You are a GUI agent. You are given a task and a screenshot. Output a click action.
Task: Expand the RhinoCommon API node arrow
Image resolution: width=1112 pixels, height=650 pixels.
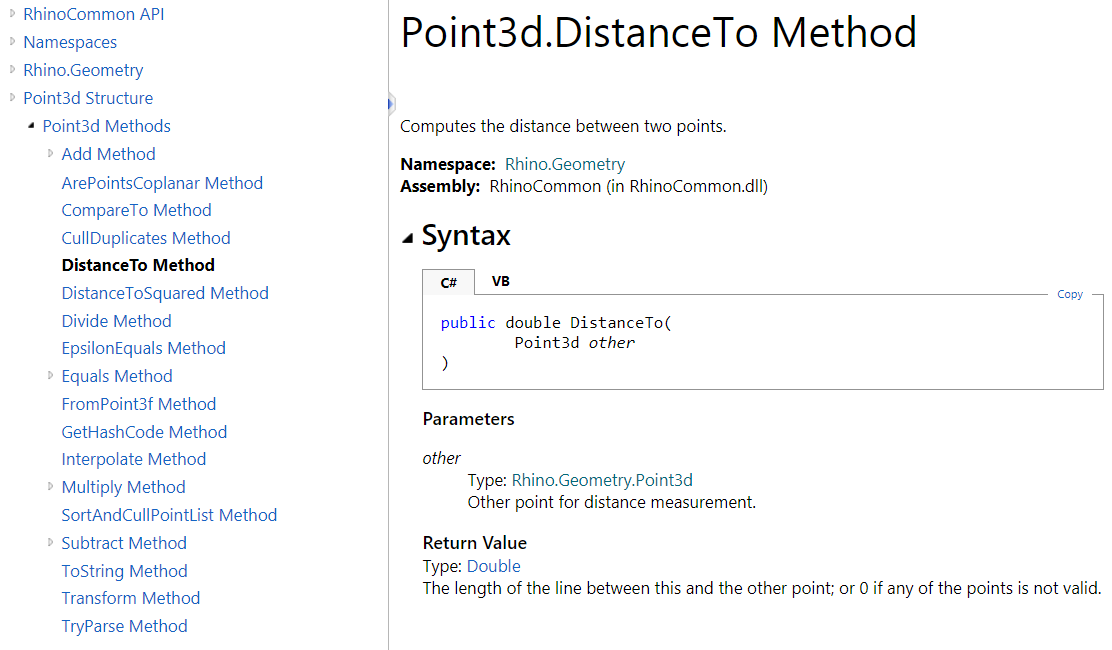pos(13,13)
